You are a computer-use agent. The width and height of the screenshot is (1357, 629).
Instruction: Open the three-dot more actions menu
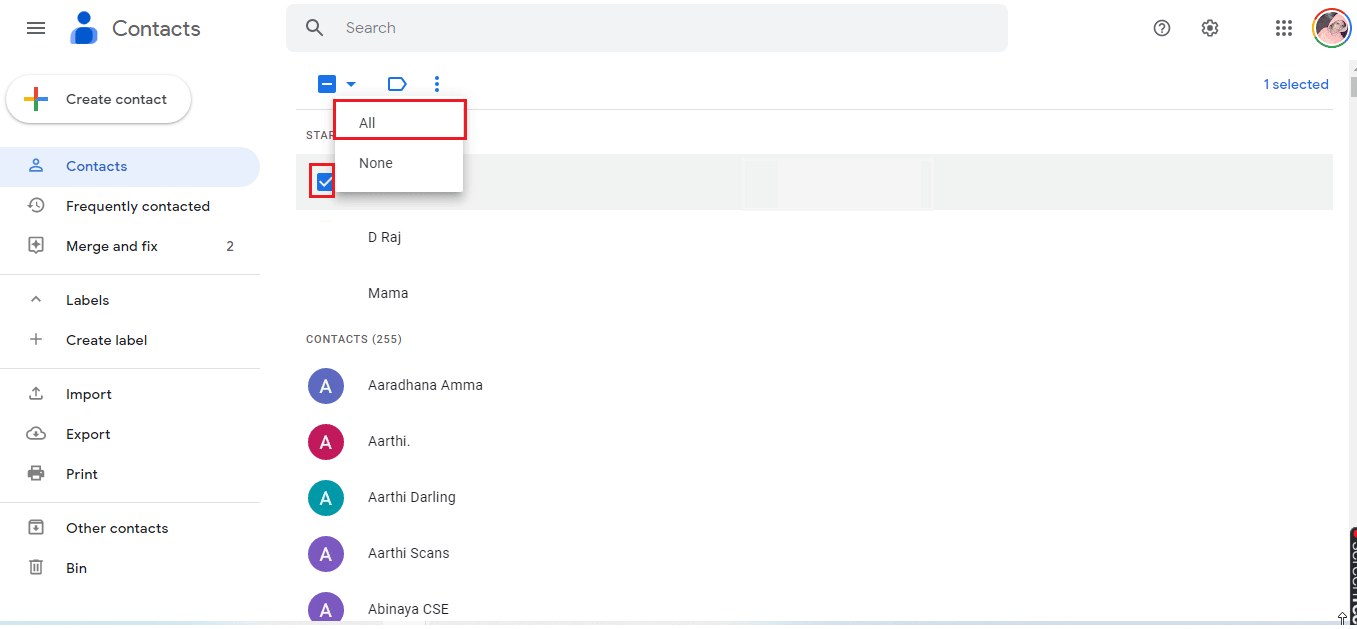coord(437,84)
